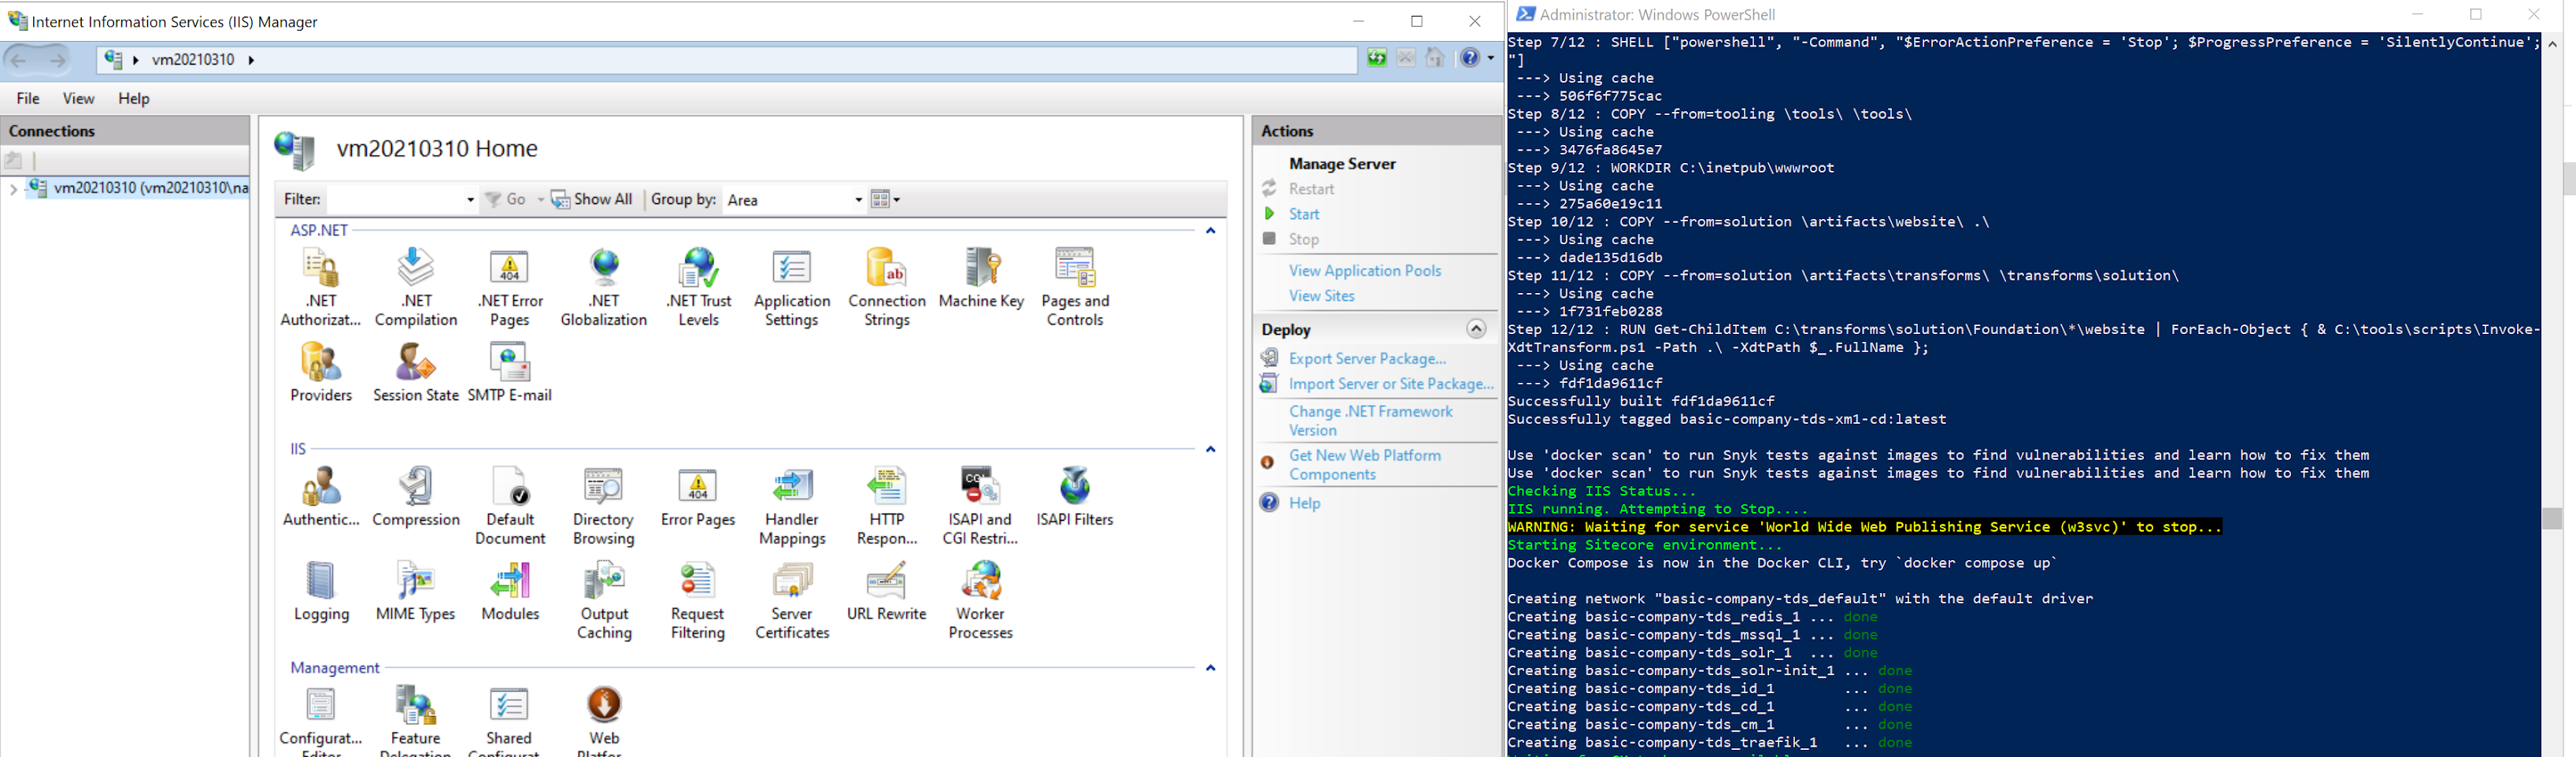The width and height of the screenshot is (2576, 757).
Task: Open MIME Types feature
Action: [x=415, y=591]
